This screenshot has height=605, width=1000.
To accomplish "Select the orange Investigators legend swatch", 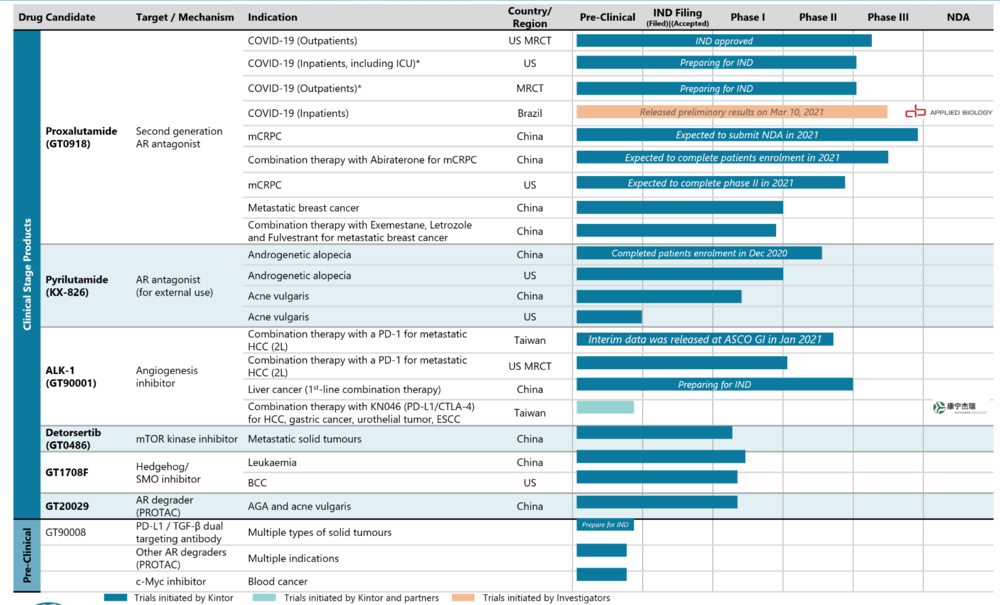I will [x=464, y=598].
